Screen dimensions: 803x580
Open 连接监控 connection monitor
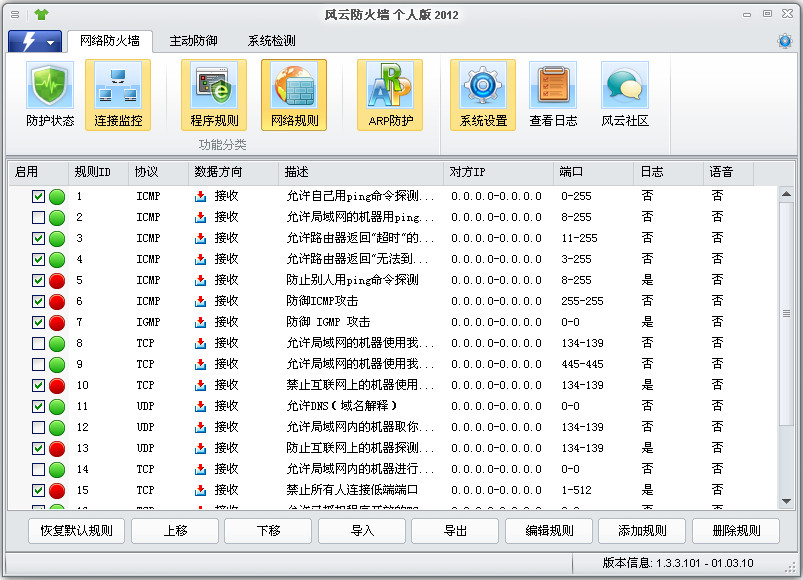pos(118,95)
